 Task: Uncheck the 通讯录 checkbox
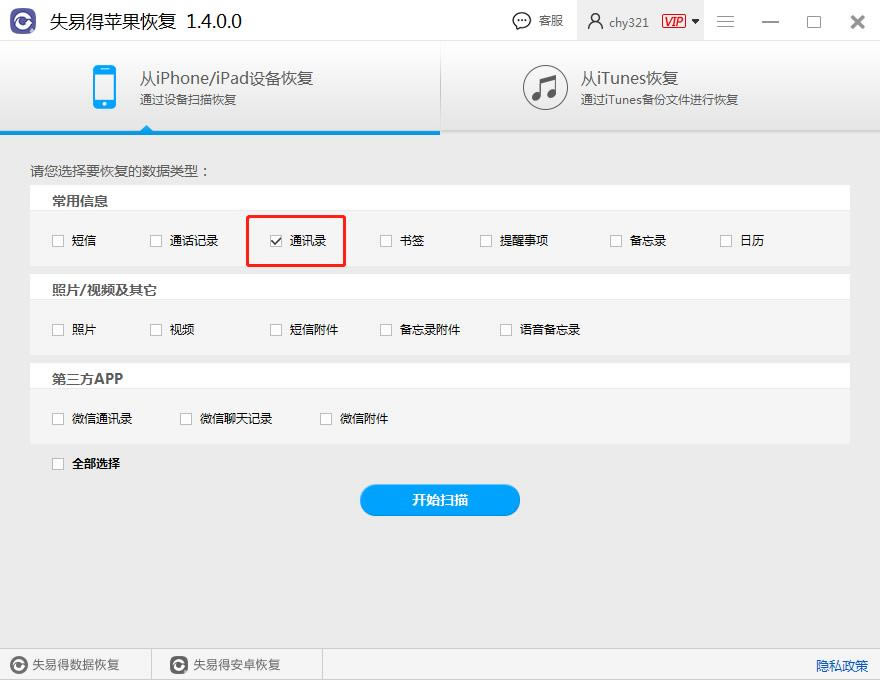click(x=276, y=241)
